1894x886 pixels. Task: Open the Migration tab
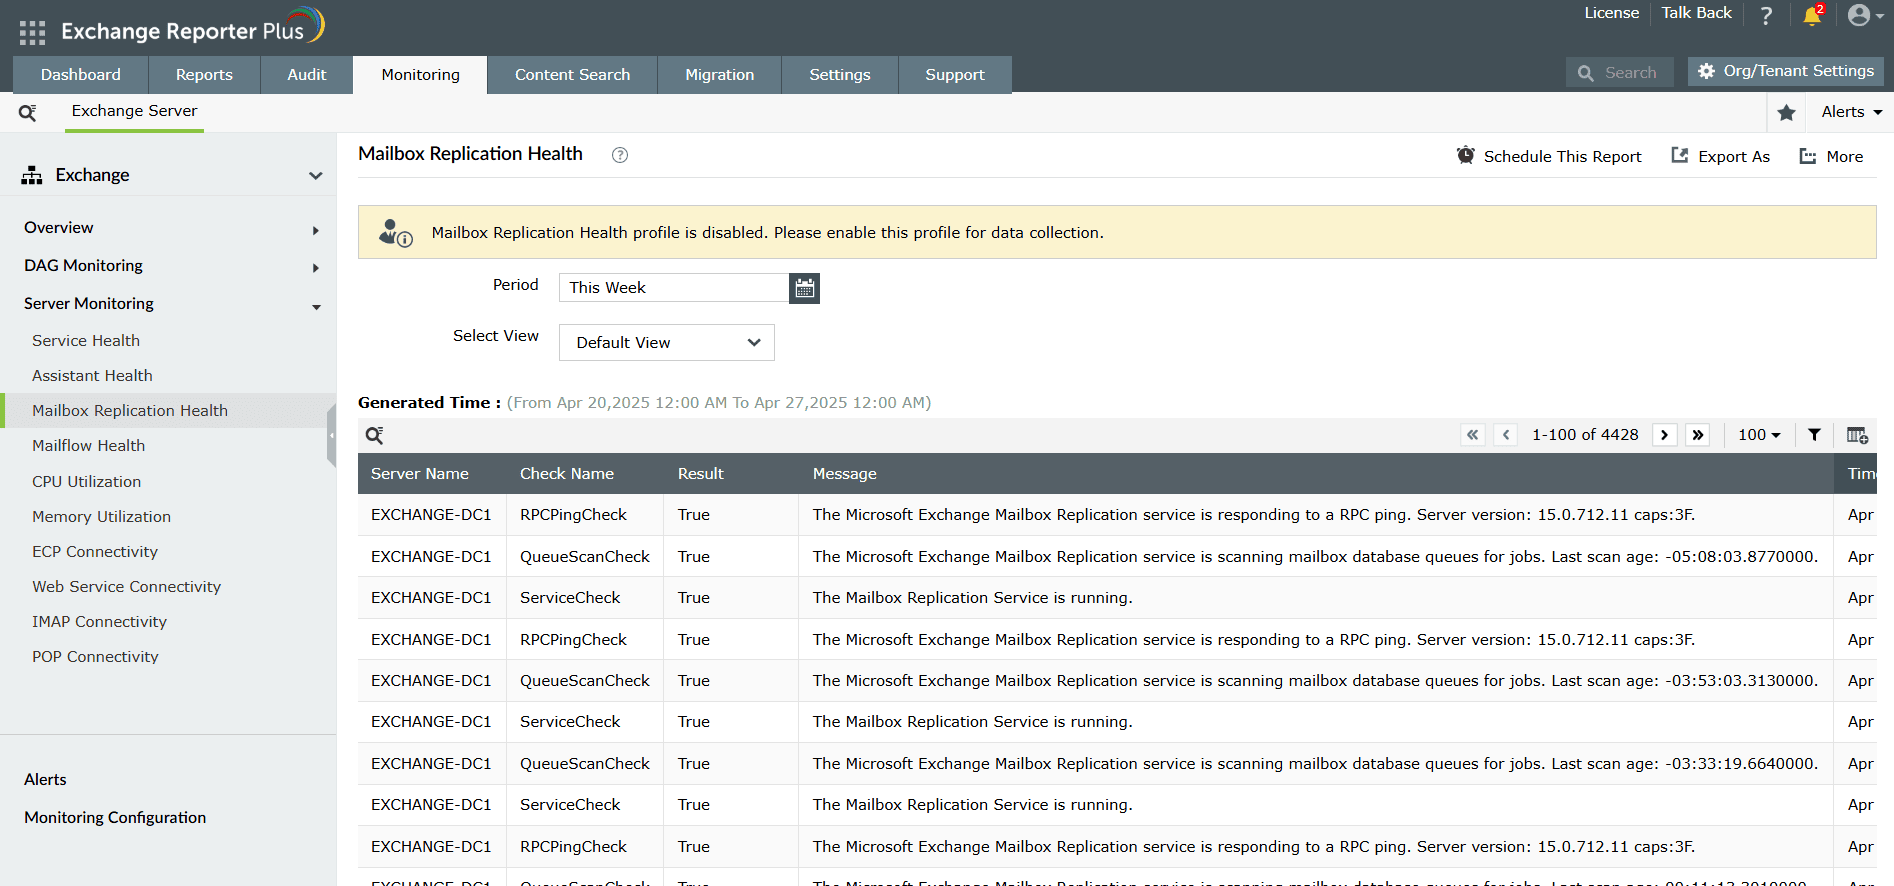click(x=720, y=75)
